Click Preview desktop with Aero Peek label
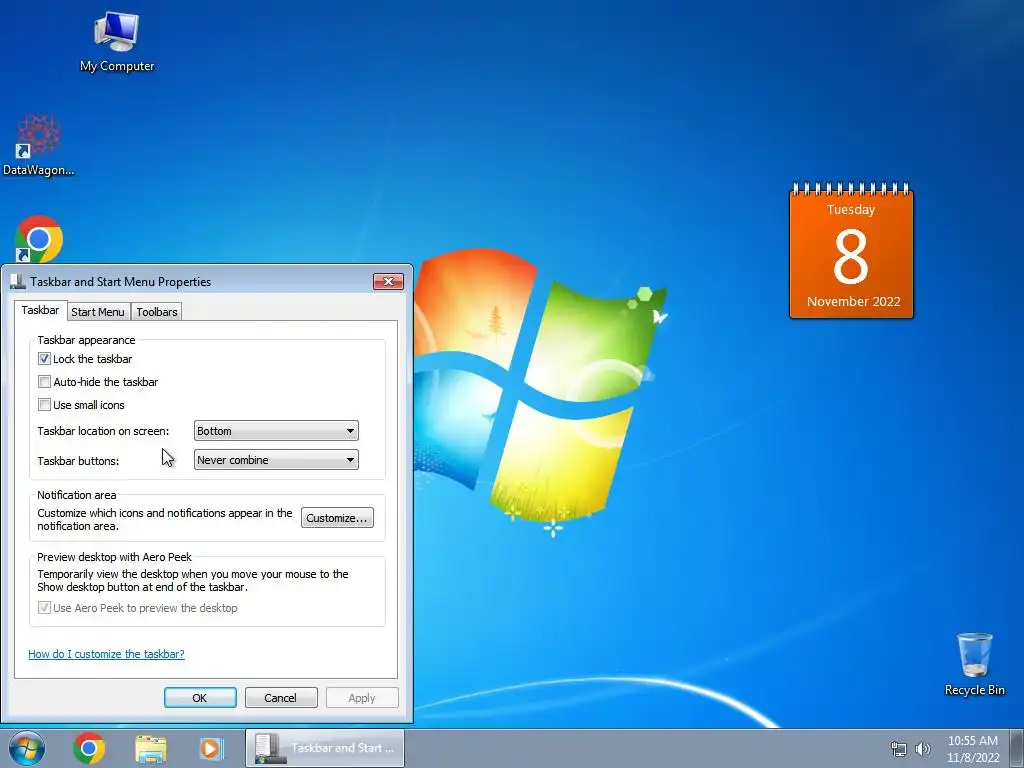The width and height of the screenshot is (1024, 768). [114, 557]
